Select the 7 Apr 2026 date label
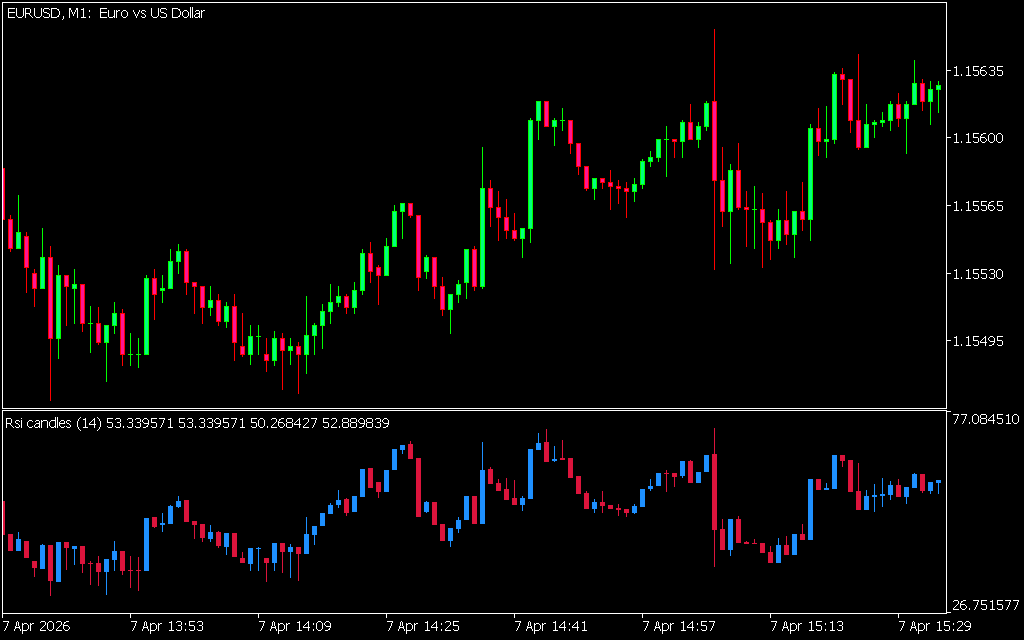The width and height of the screenshot is (1024, 640). [x=38, y=626]
